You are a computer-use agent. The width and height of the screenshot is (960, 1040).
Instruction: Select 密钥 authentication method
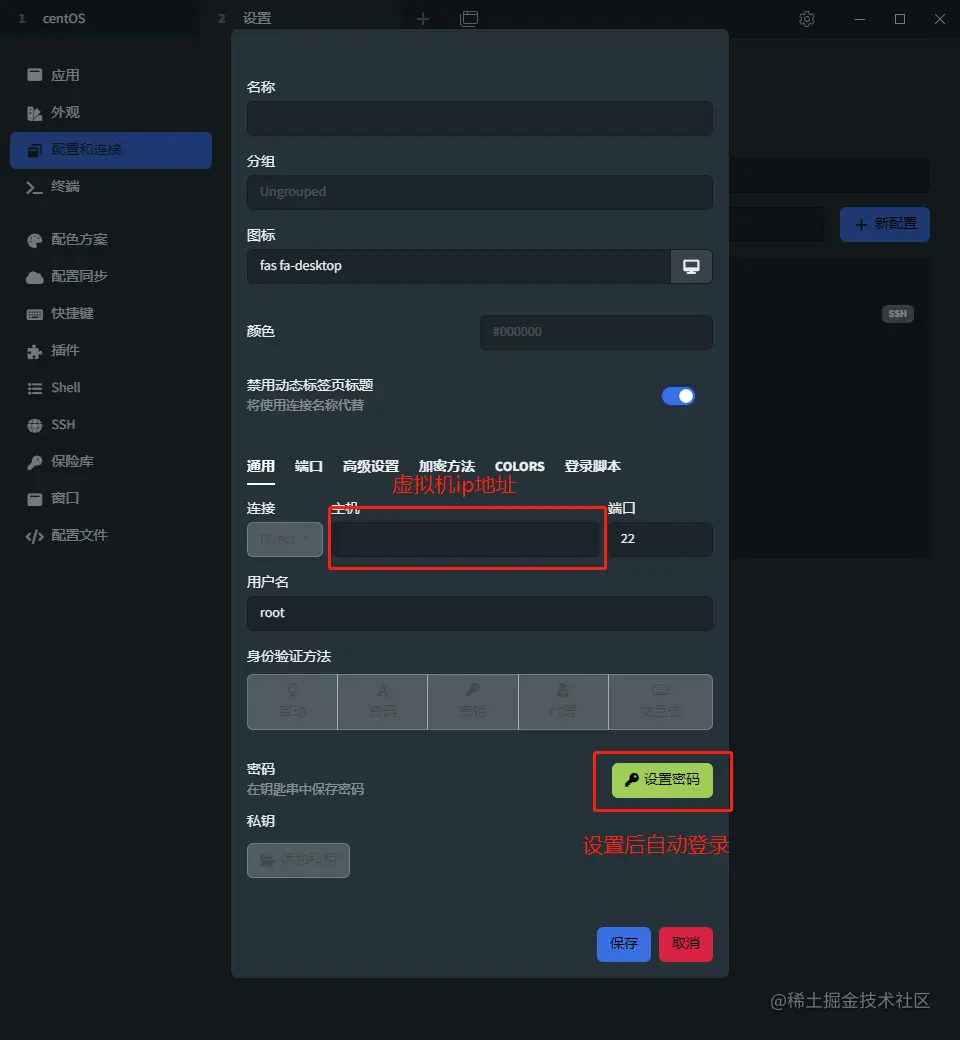click(473, 702)
